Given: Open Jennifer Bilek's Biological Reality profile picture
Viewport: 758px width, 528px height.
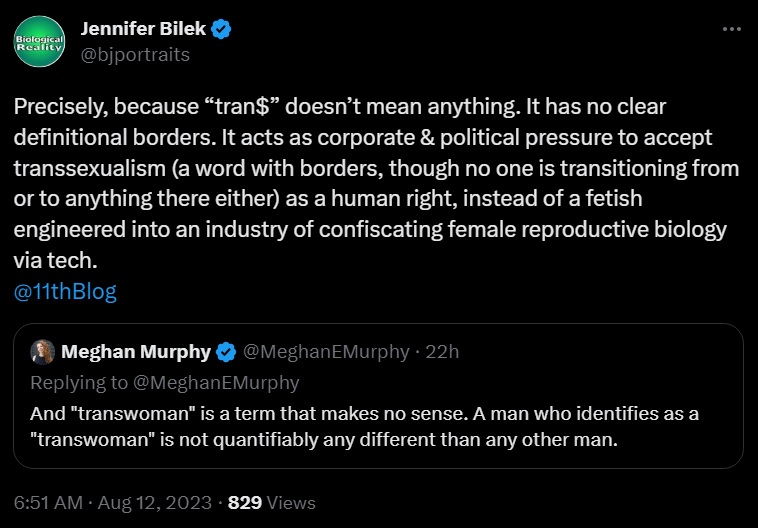Looking at the screenshot, I should click(39, 43).
